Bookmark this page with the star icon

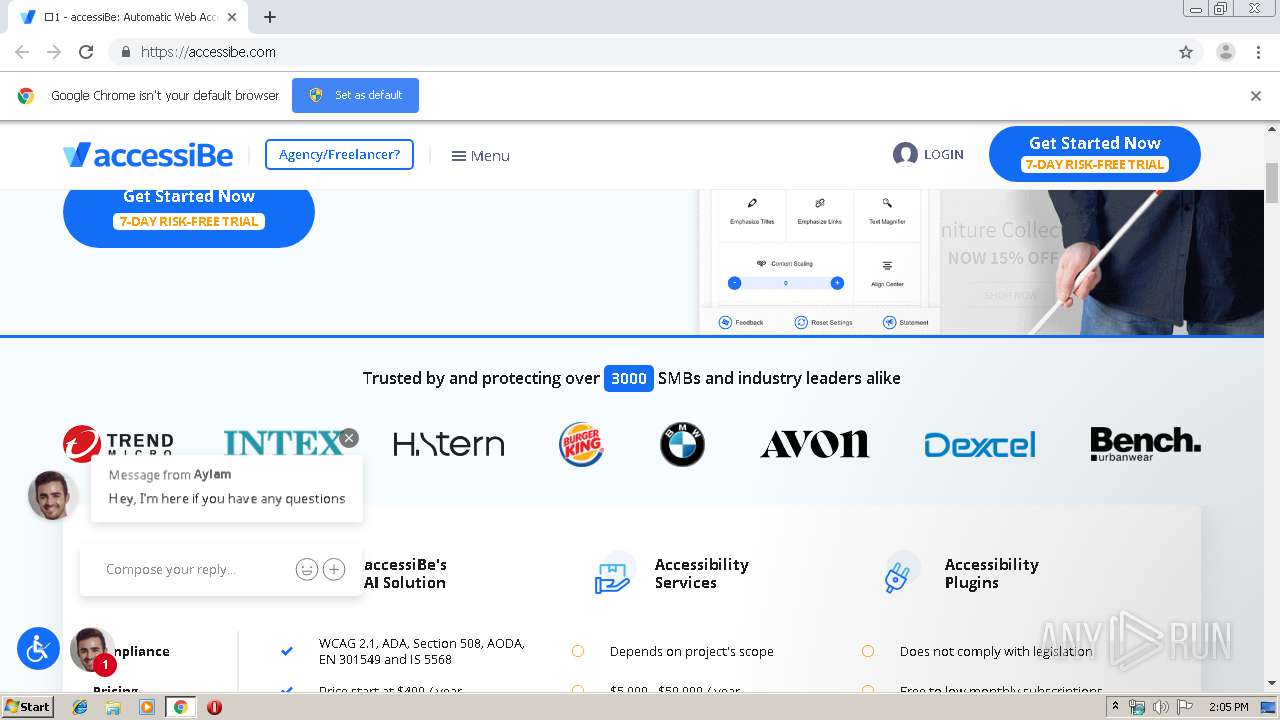pos(1186,52)
